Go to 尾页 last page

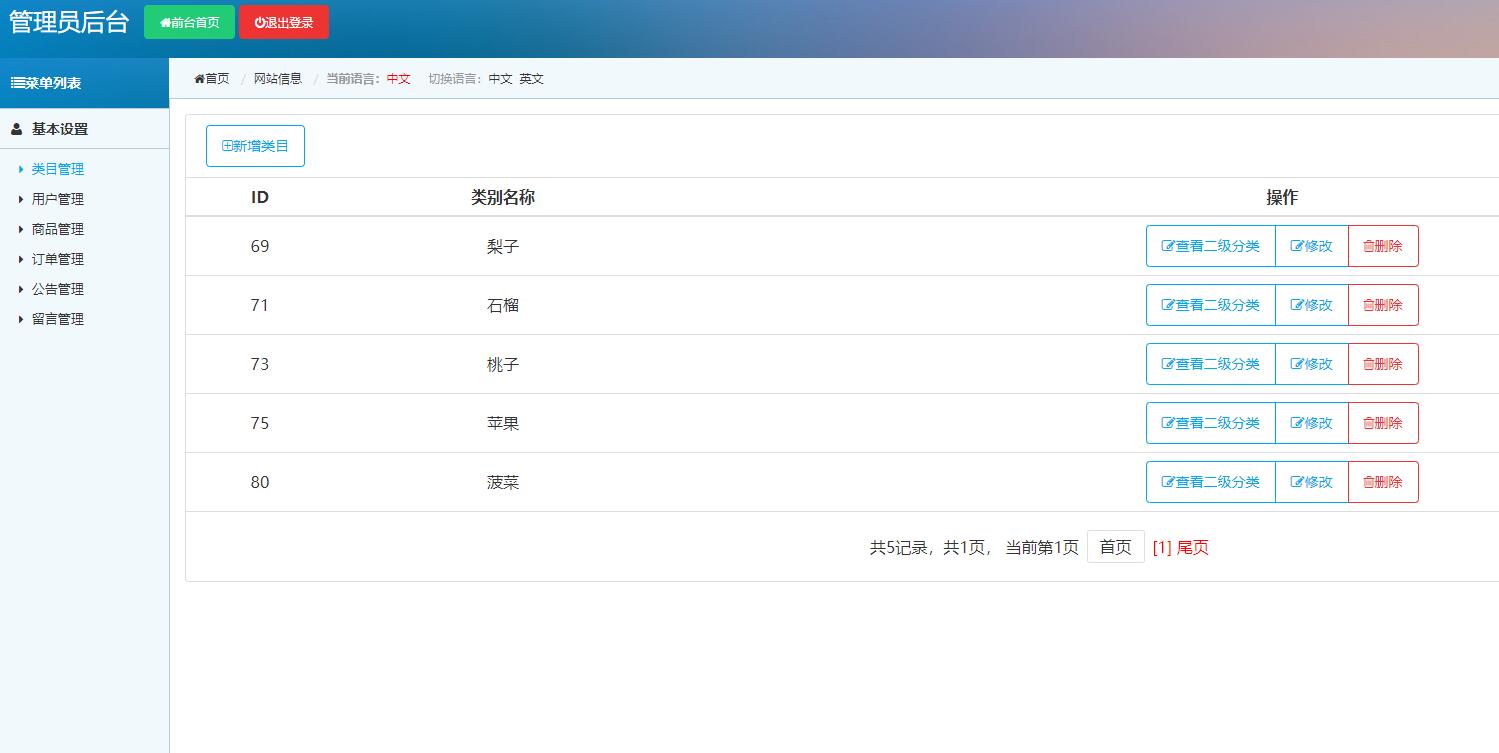(x=1193, y=547)
